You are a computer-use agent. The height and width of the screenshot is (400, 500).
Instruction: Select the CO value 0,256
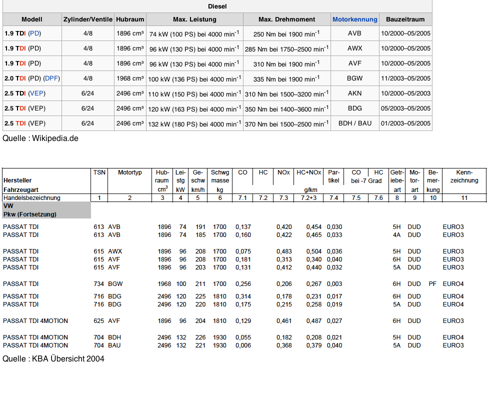[x=243, y=284]
